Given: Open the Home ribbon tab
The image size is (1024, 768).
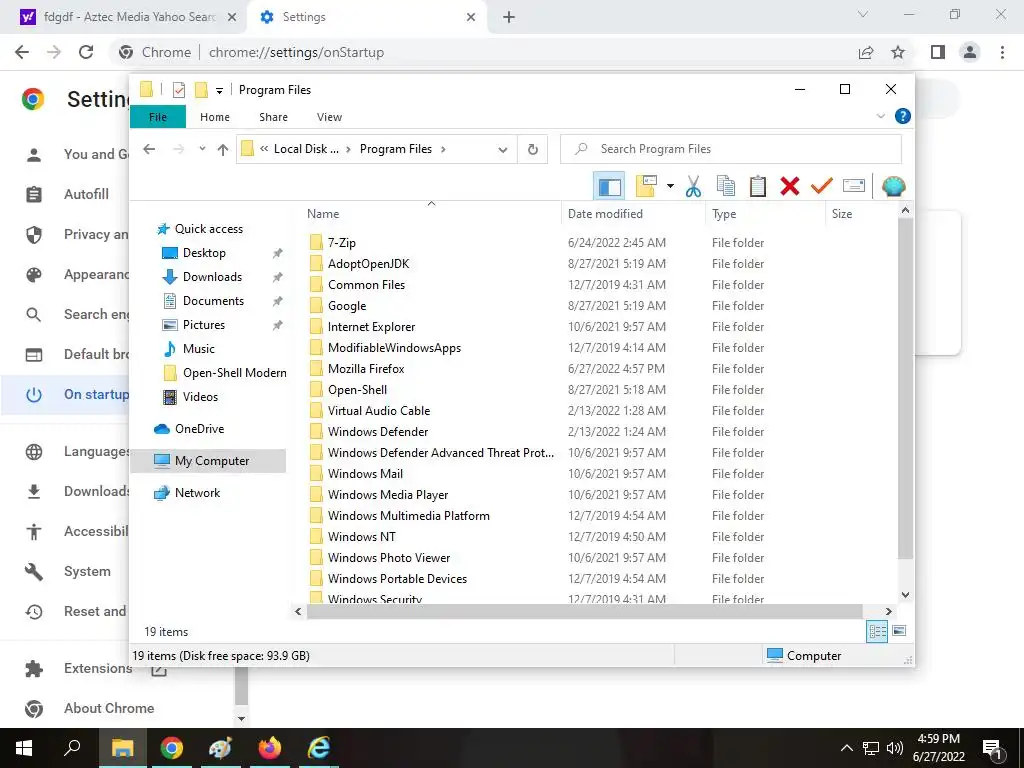Looking at the screenshot, I should tap(215, 117).
